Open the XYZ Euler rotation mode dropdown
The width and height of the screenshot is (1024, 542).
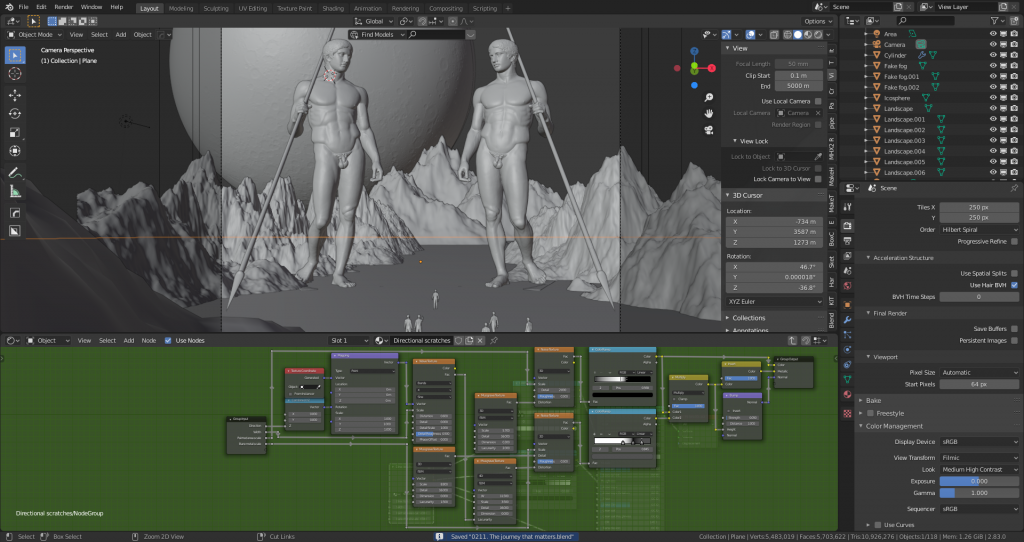(775, 302)
